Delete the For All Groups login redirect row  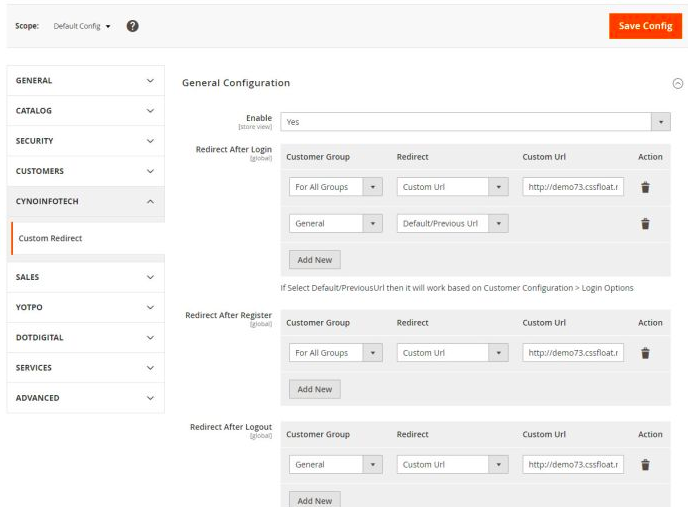pyautogui.click(x=645, y=187)
